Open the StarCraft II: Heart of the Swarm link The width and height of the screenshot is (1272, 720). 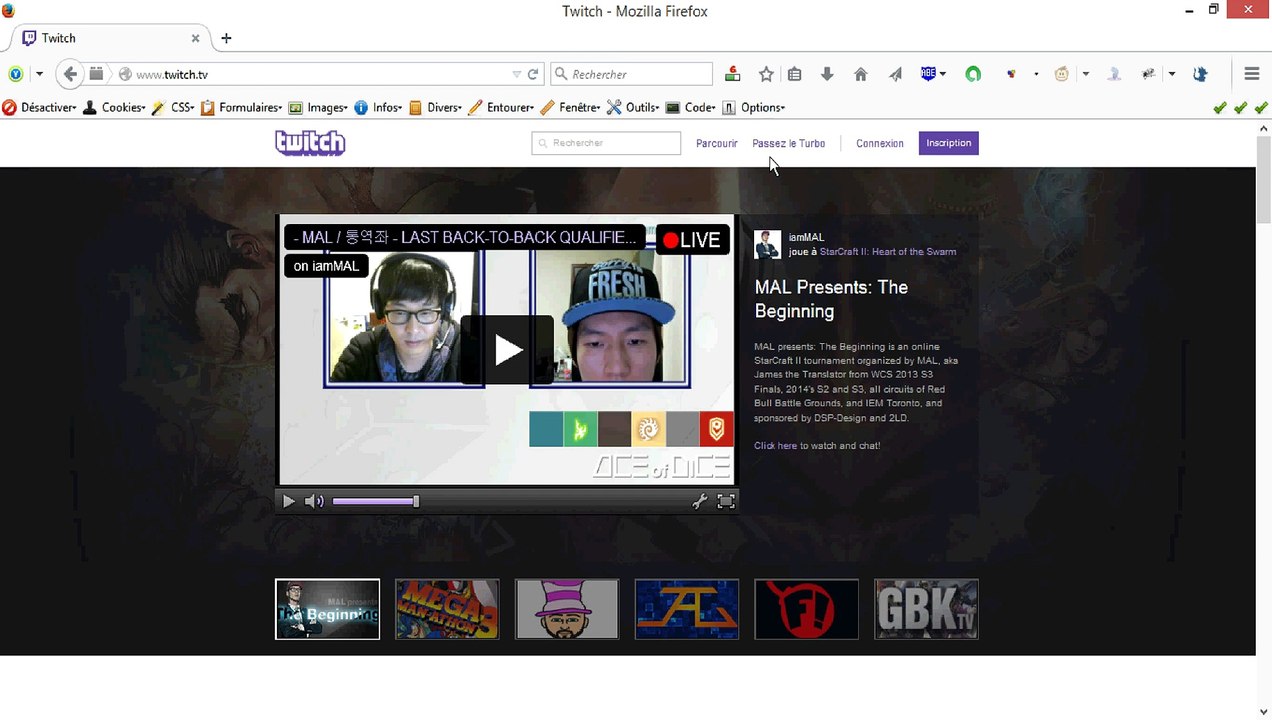[888, 252]
